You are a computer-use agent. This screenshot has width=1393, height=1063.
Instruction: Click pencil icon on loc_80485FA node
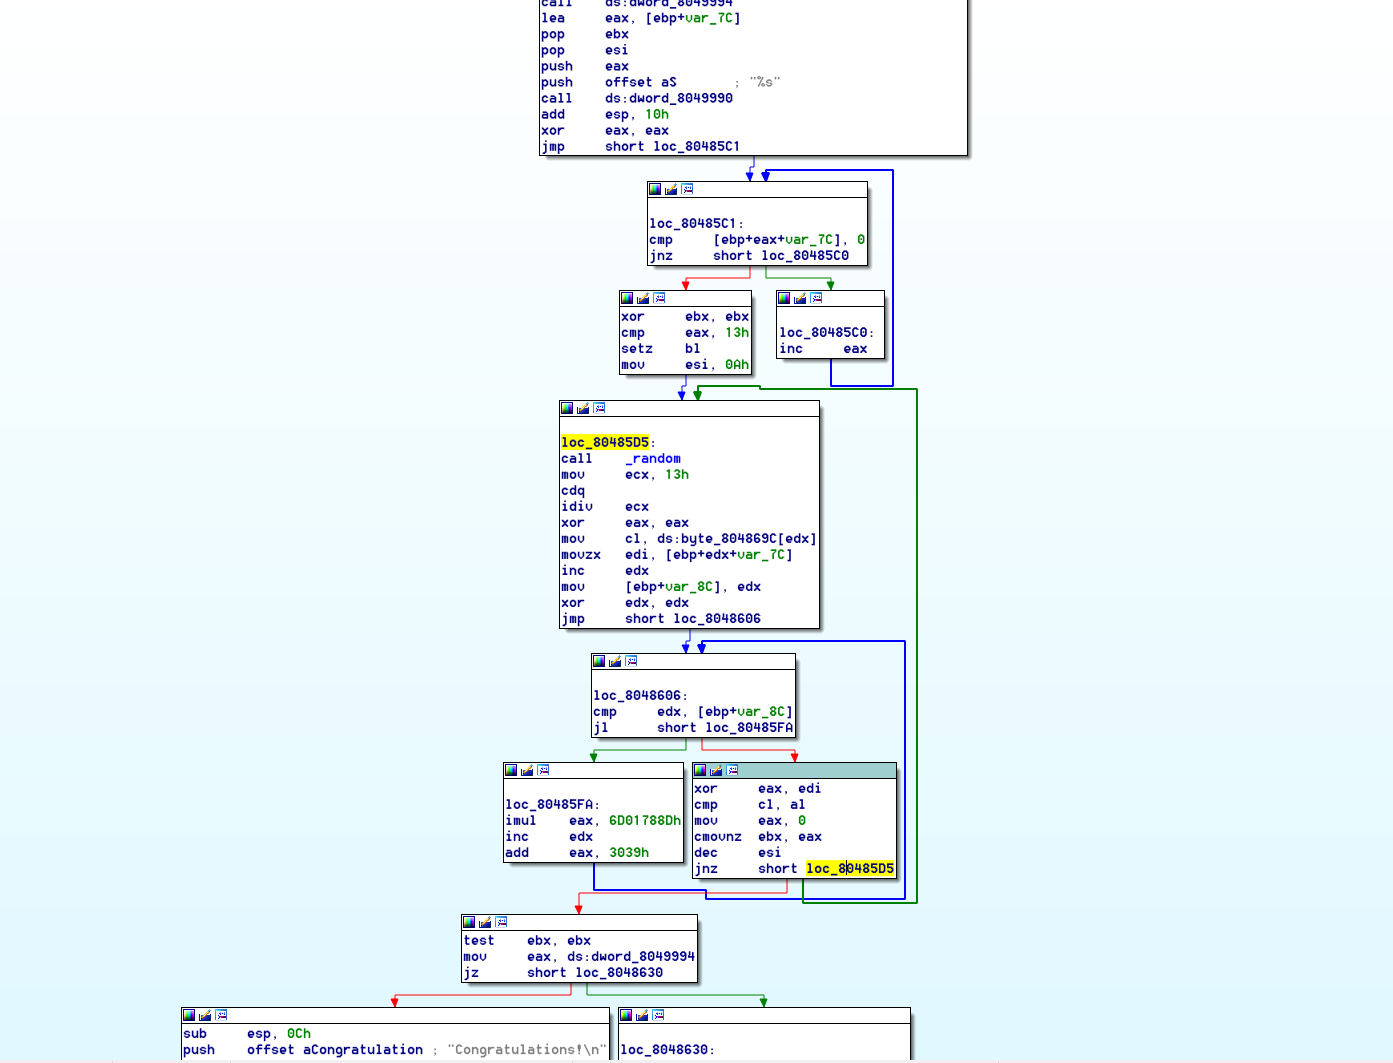(x=527, y=770)
